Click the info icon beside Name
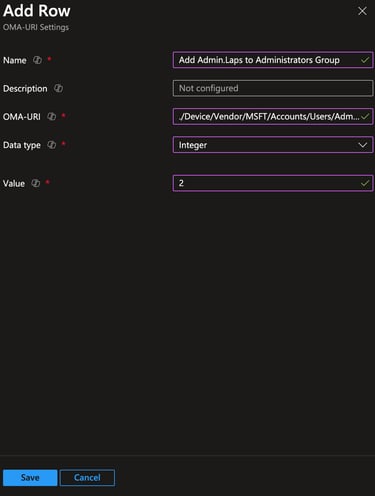The width and height of the screenshot is (375, 496). click(37, 60)
